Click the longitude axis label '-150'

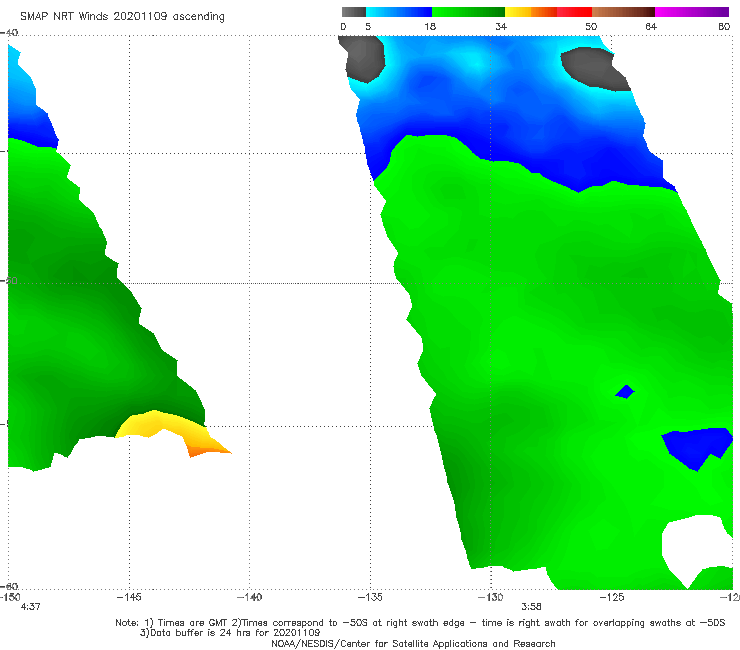coord(10,597)
